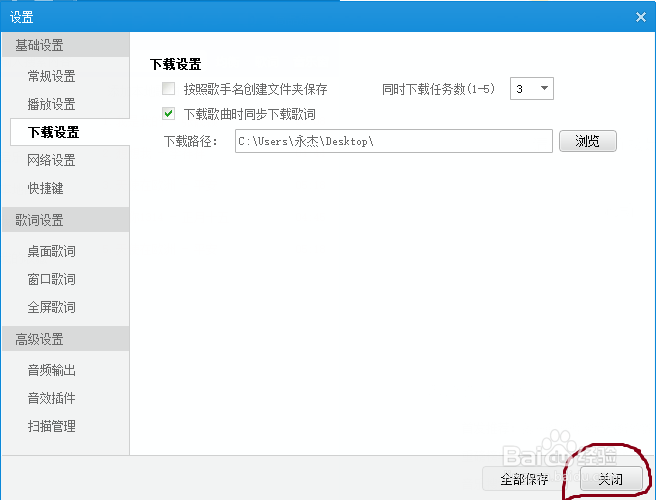656x500 pixels.
Task: Click the 关闭 button
Action: pyautogui.click(x=611, y=479)
